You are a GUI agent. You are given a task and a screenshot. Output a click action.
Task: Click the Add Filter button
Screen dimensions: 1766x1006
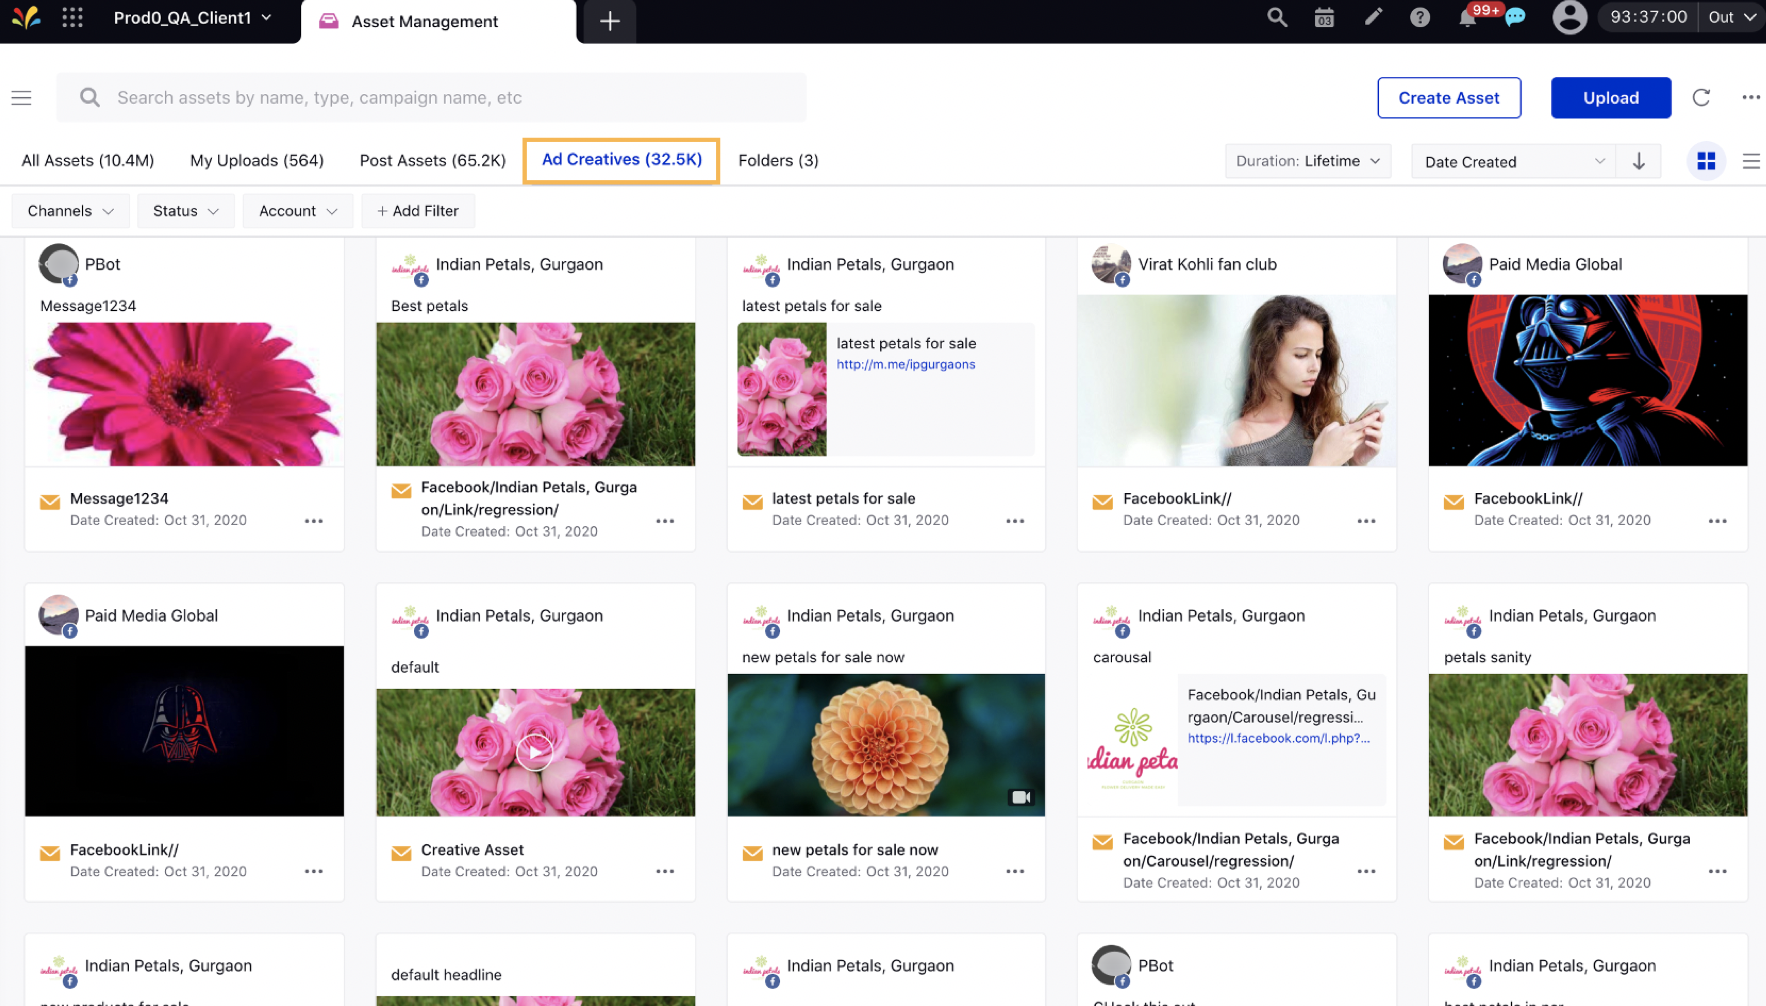[x=418, y=211]
